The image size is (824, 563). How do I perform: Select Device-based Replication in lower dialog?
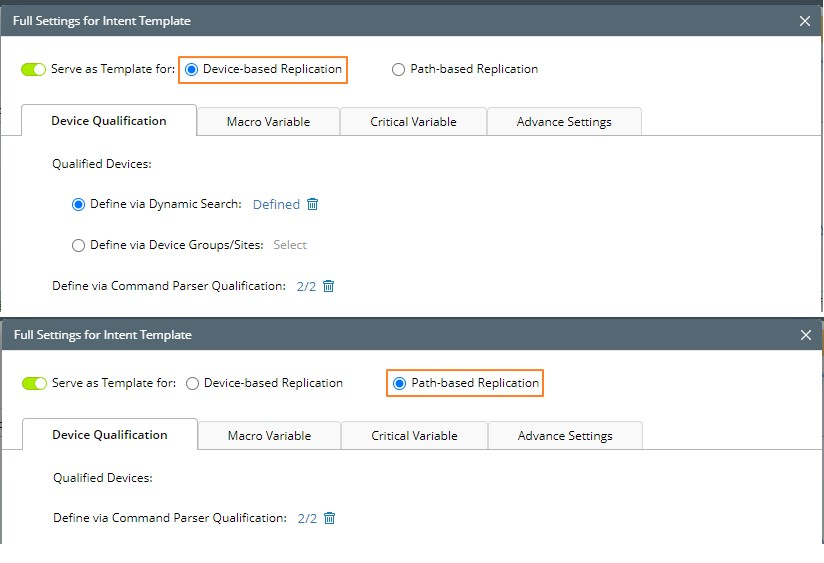pos(194,383)
